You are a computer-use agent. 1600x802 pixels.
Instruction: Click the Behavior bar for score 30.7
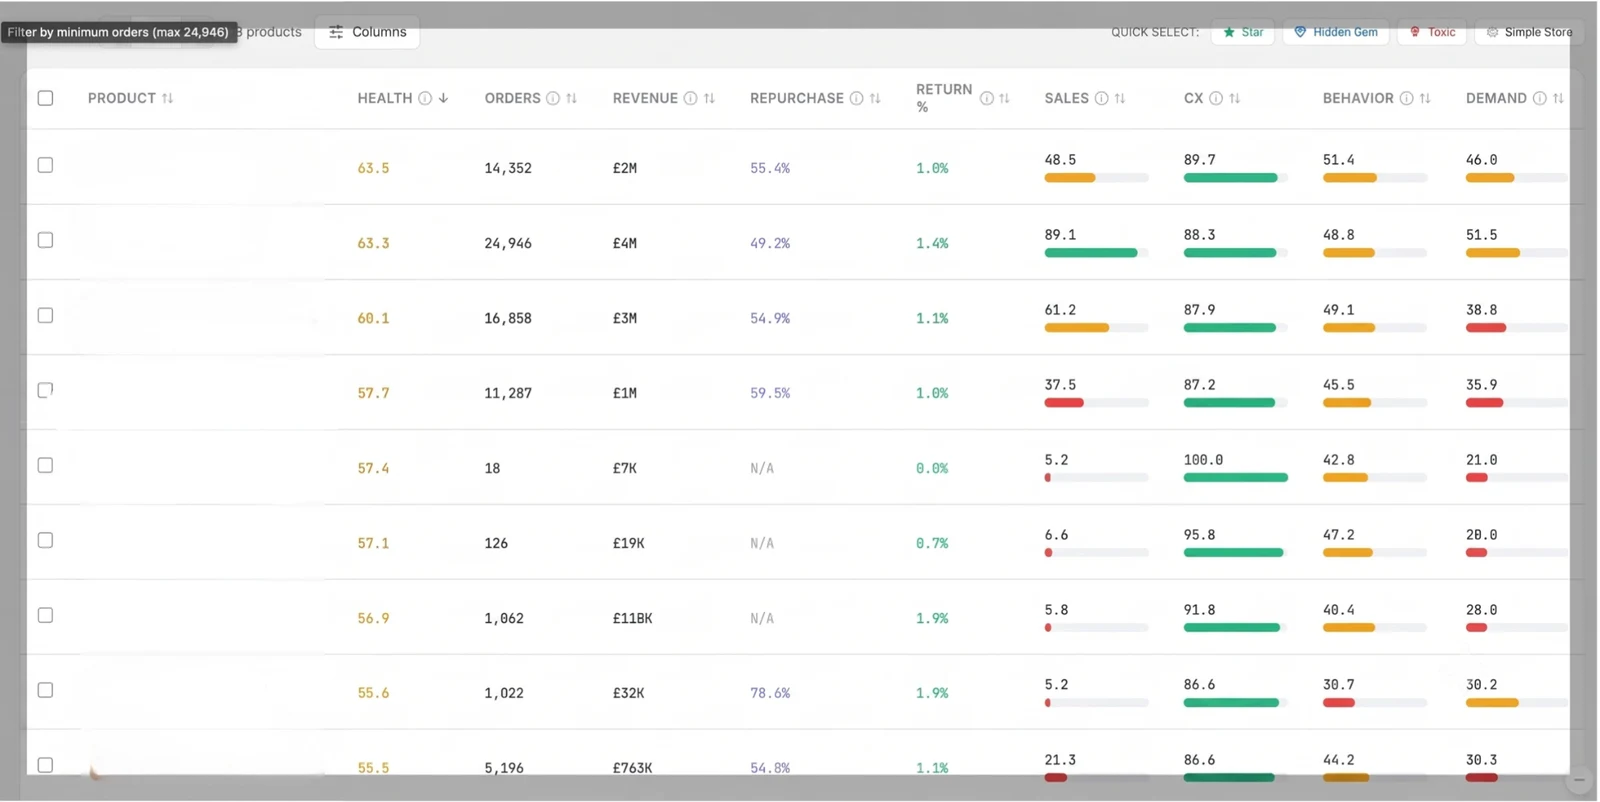pos(1374,703)
